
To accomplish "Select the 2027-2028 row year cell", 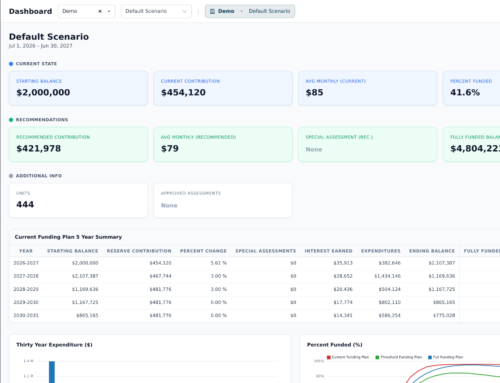I will click(26, 276).
